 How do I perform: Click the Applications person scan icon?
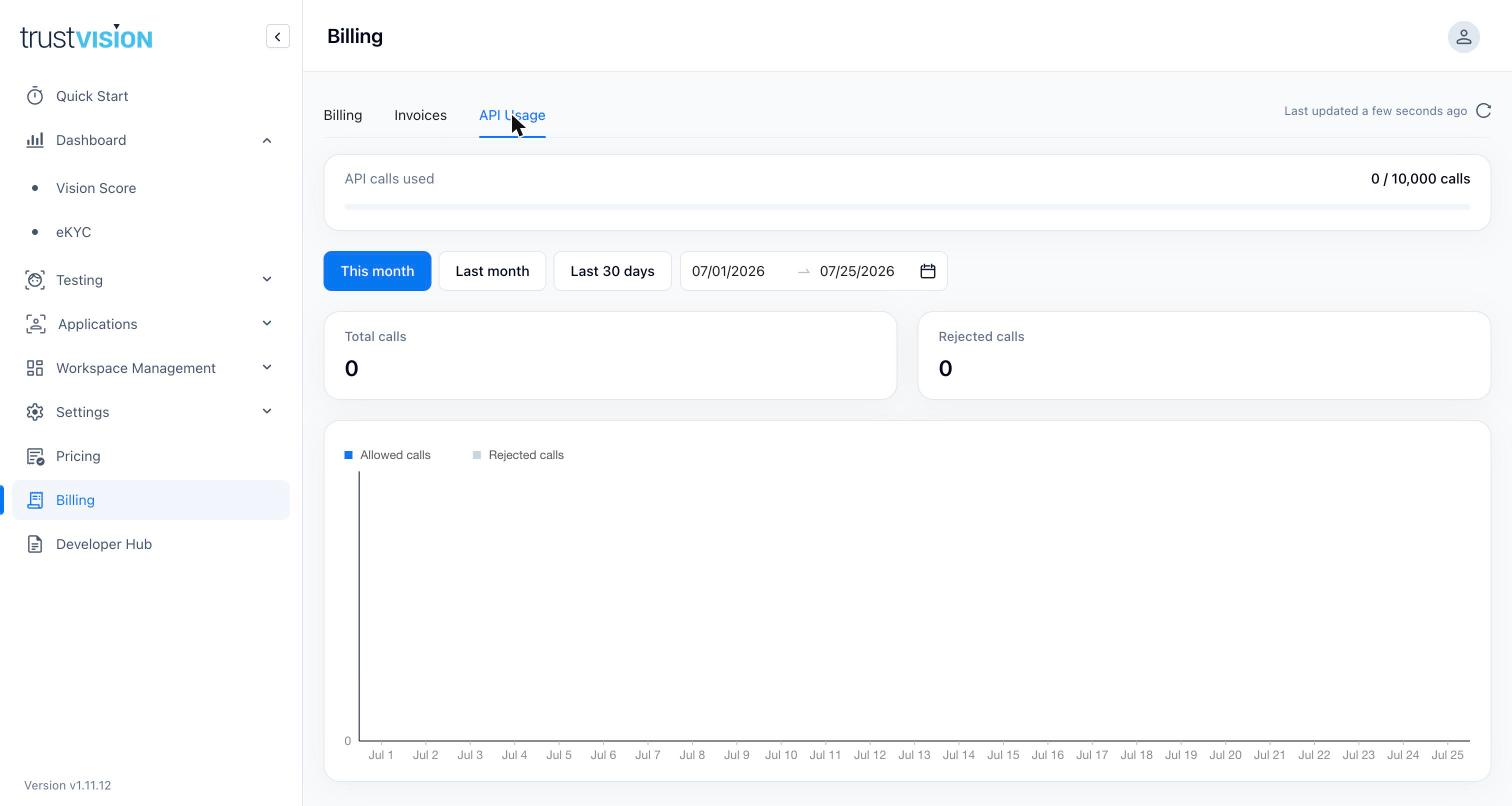click(x=36, y=324)
